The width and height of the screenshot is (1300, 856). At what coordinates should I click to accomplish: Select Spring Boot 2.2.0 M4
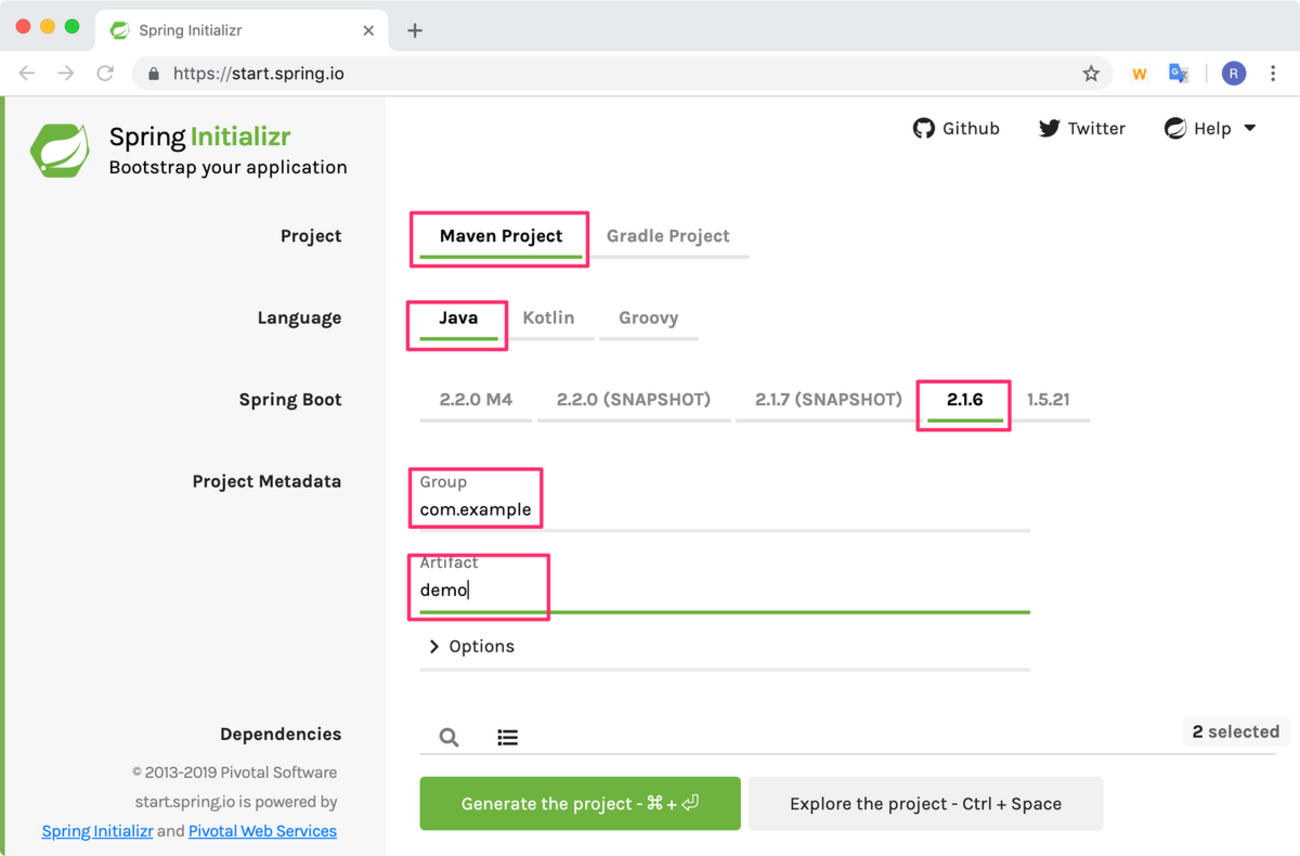[476, 399]
